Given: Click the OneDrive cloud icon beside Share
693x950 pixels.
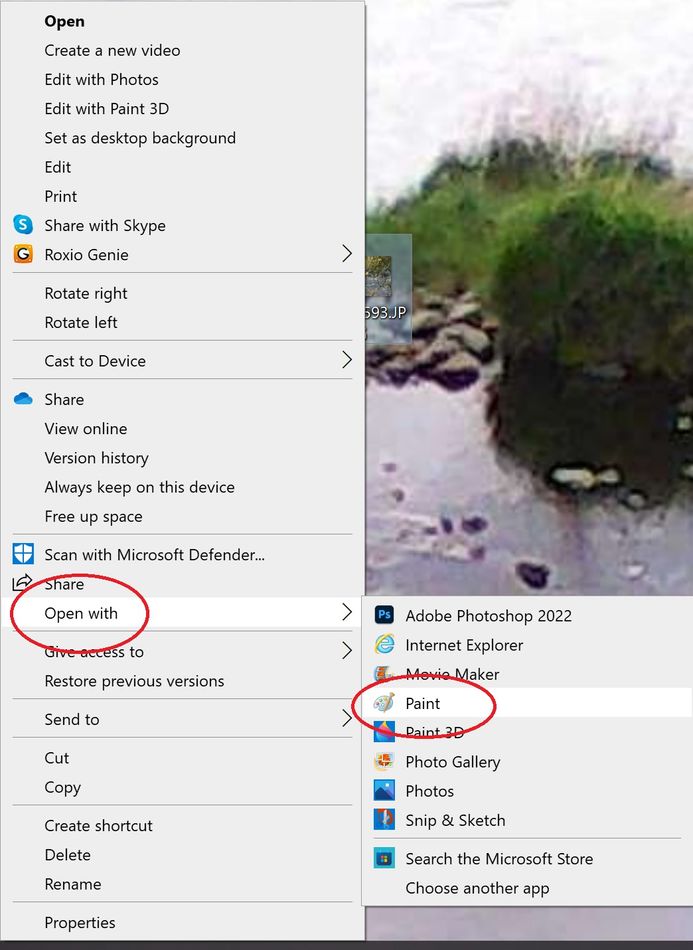Looking at the screenshot, I should [x=23, y=399].
